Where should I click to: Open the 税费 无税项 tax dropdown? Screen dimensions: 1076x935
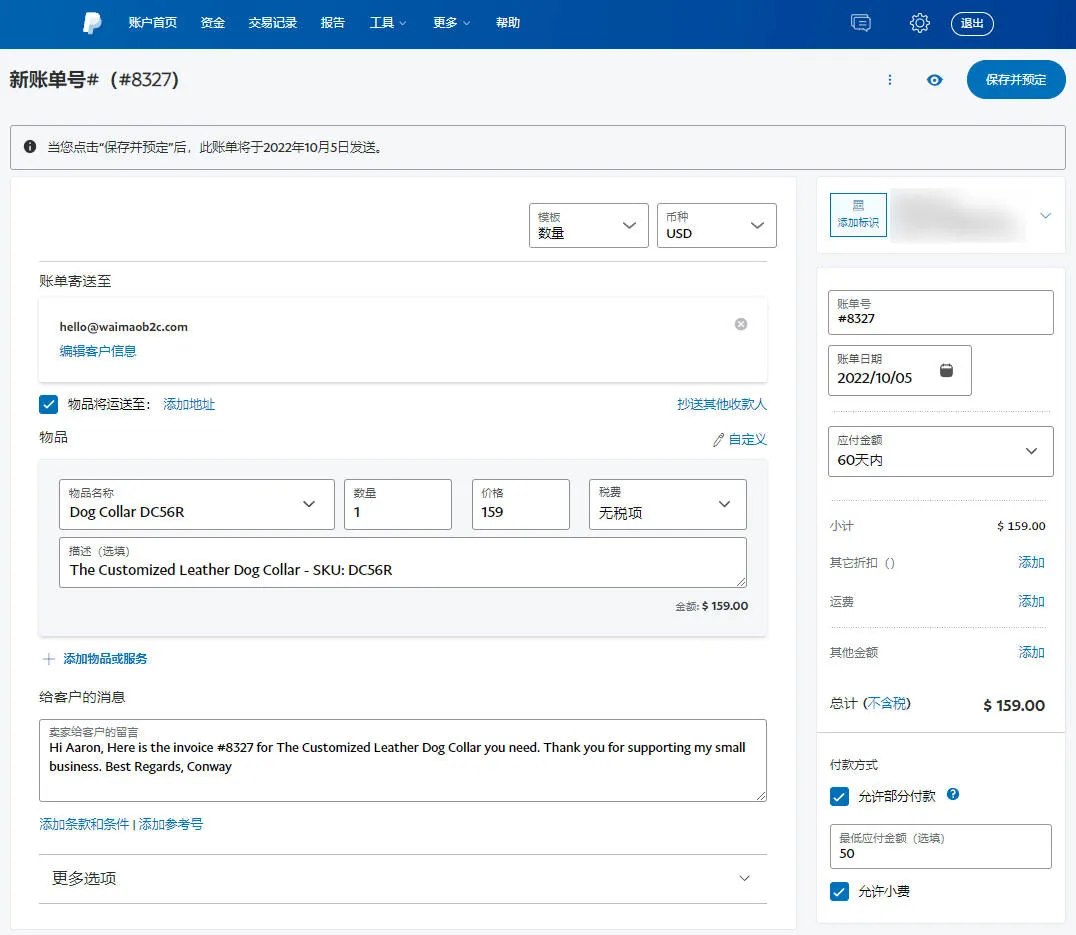click(x=668, y=504)
